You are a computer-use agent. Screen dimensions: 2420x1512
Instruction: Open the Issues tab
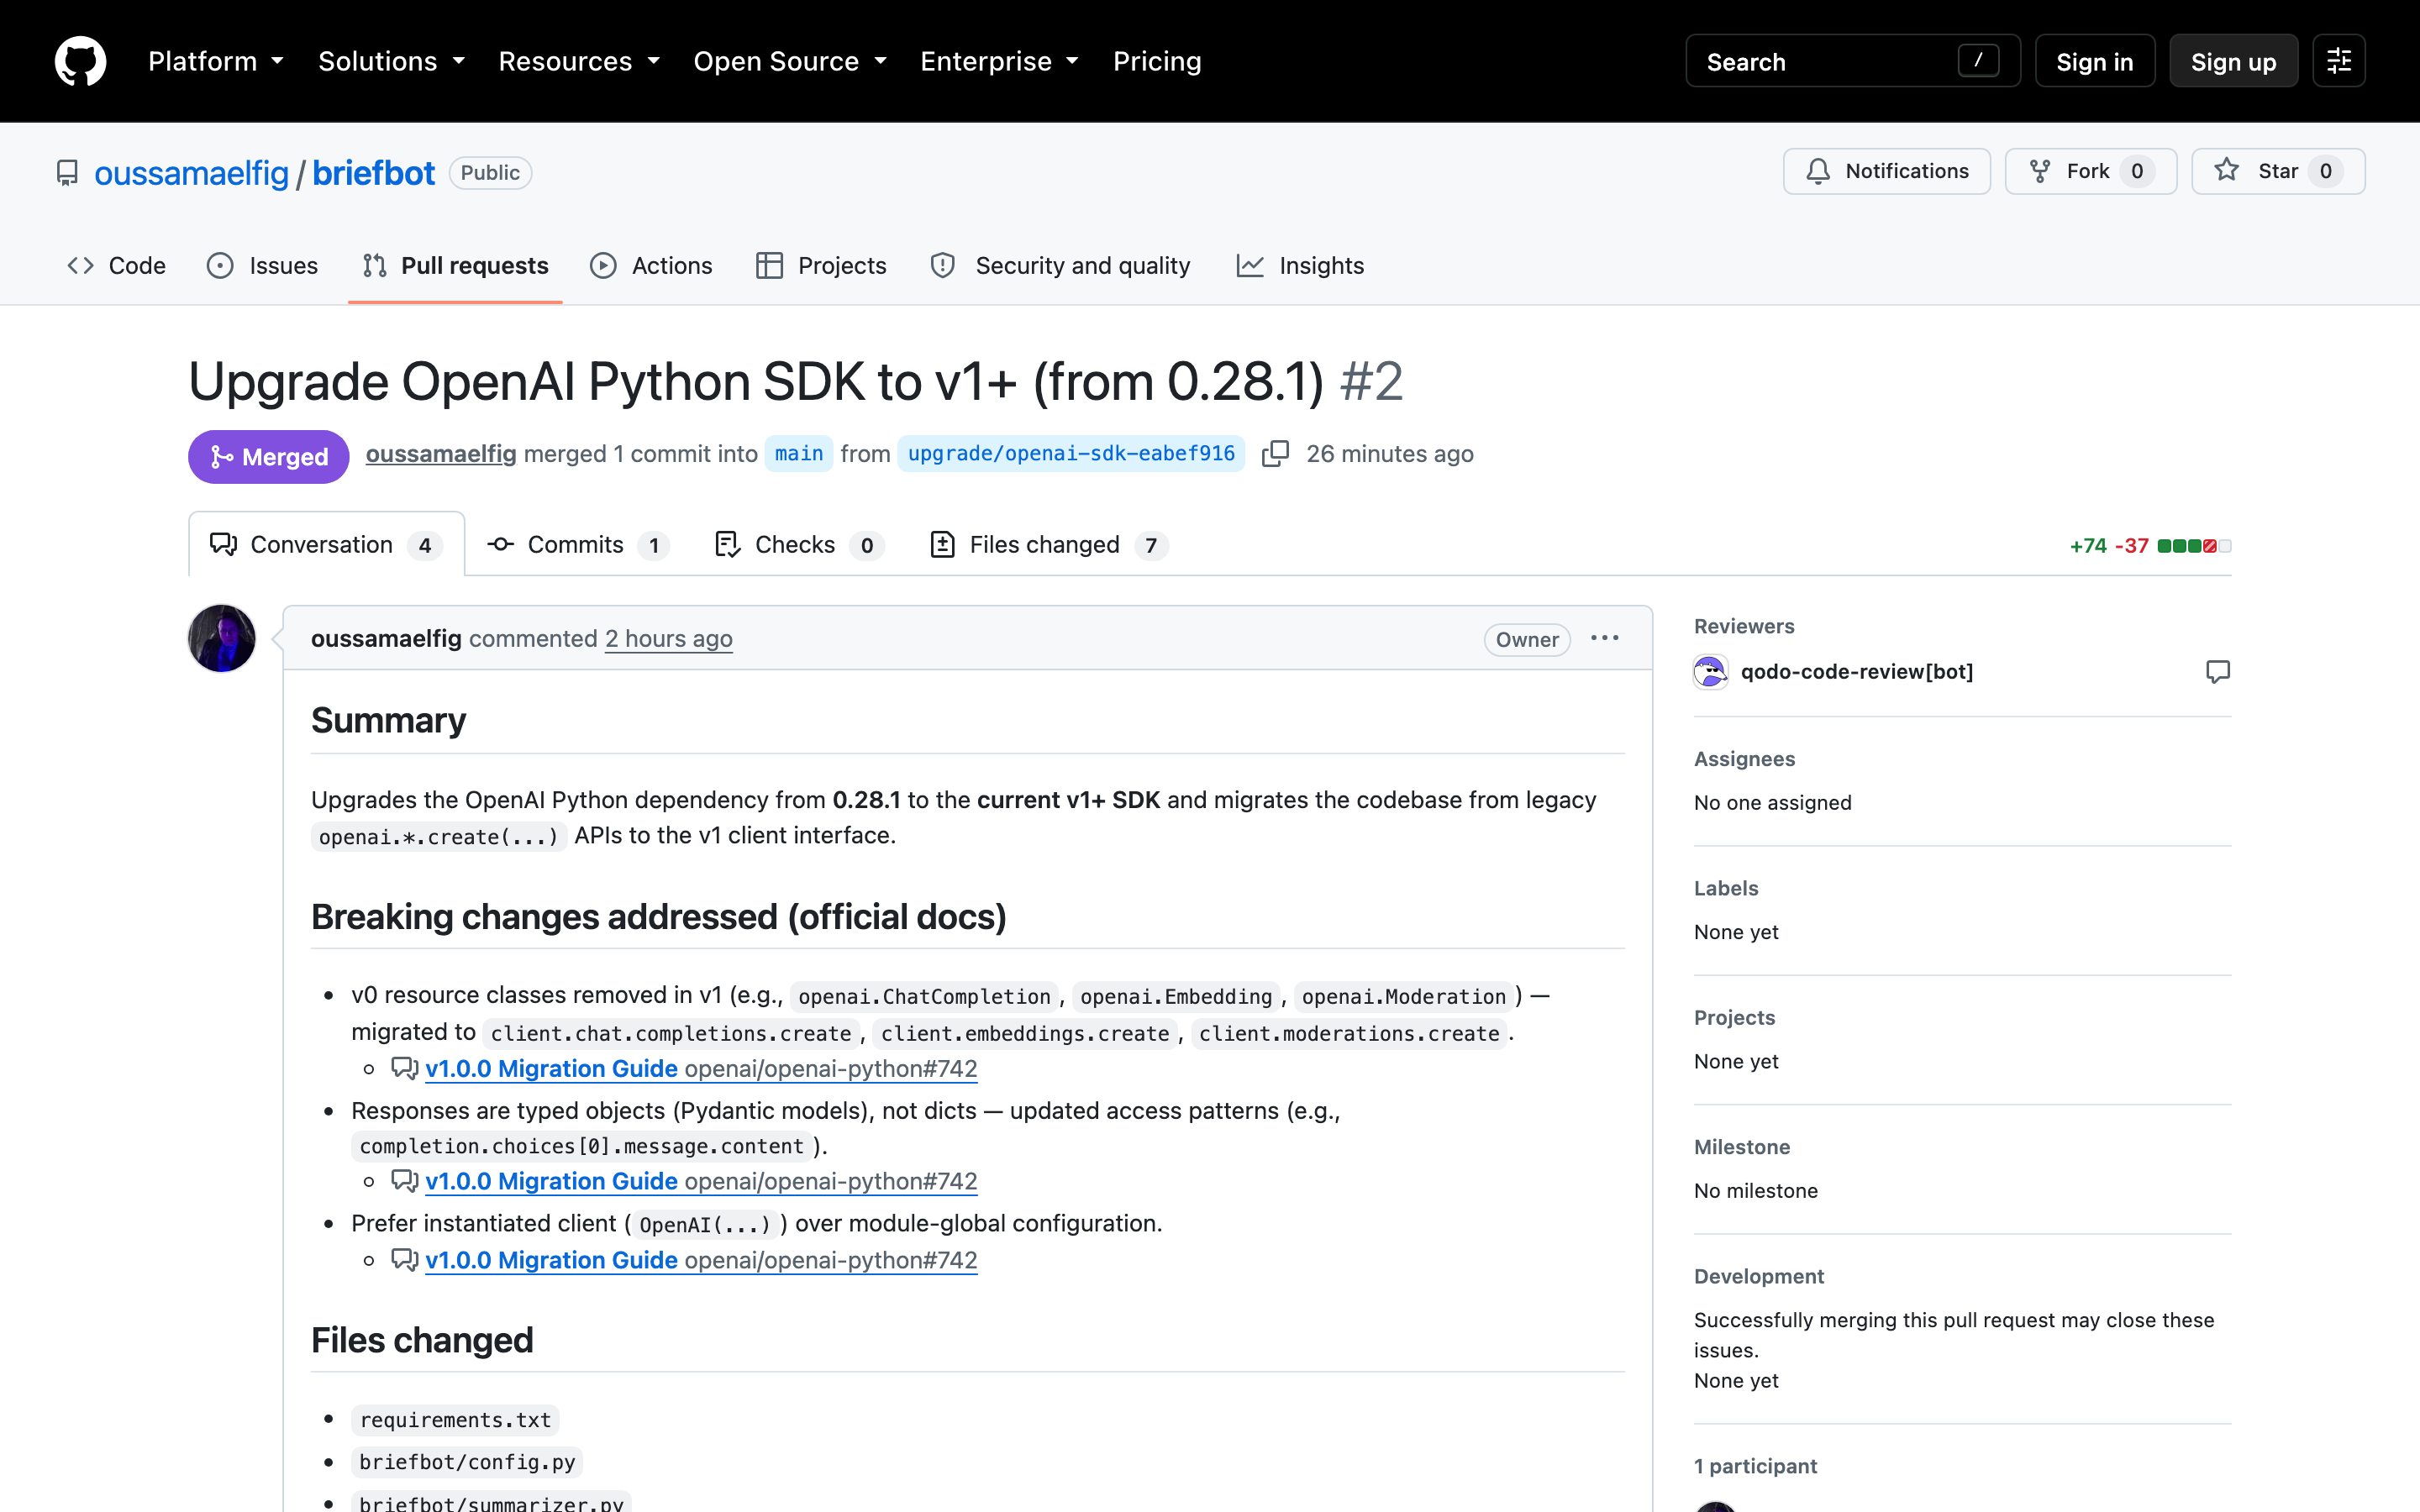[x=262, y=265]
